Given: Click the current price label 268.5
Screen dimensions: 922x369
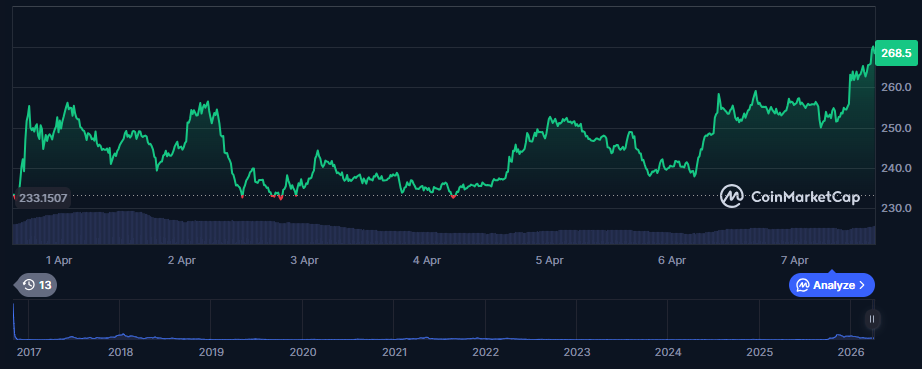Looking at the screenshot, I should click(896, 53).
